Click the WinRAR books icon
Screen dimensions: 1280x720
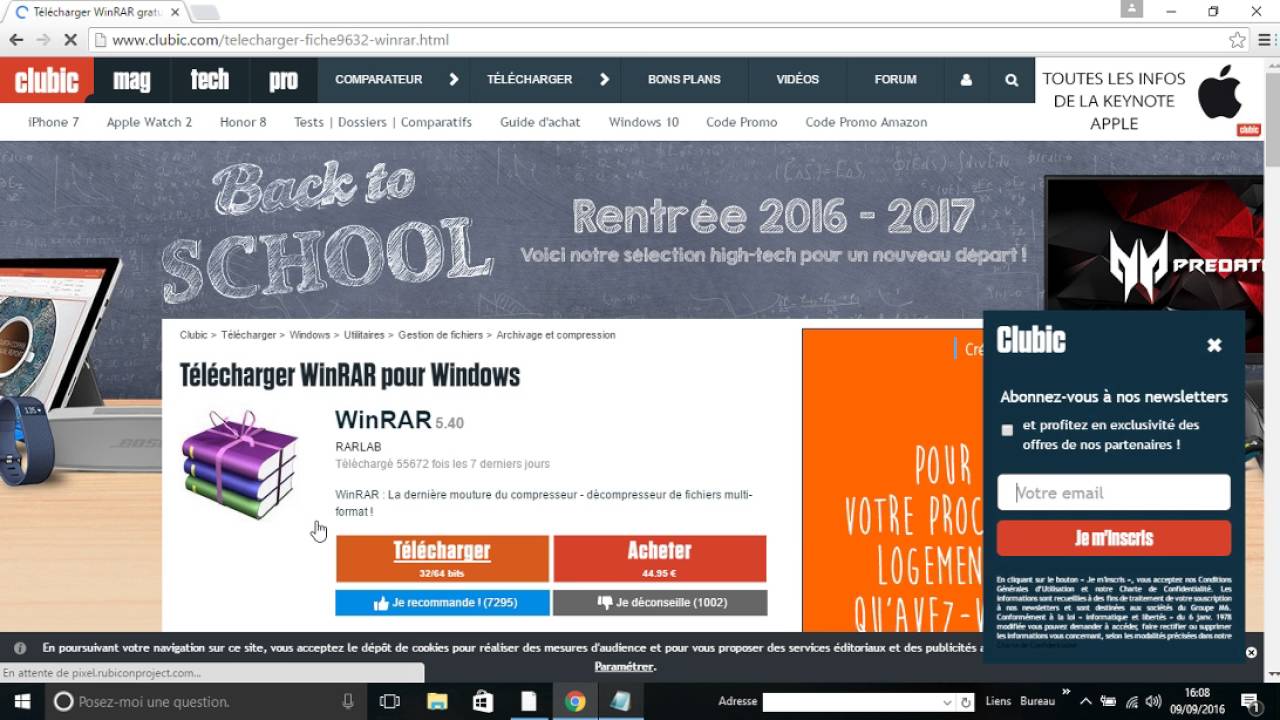point(240,464)
